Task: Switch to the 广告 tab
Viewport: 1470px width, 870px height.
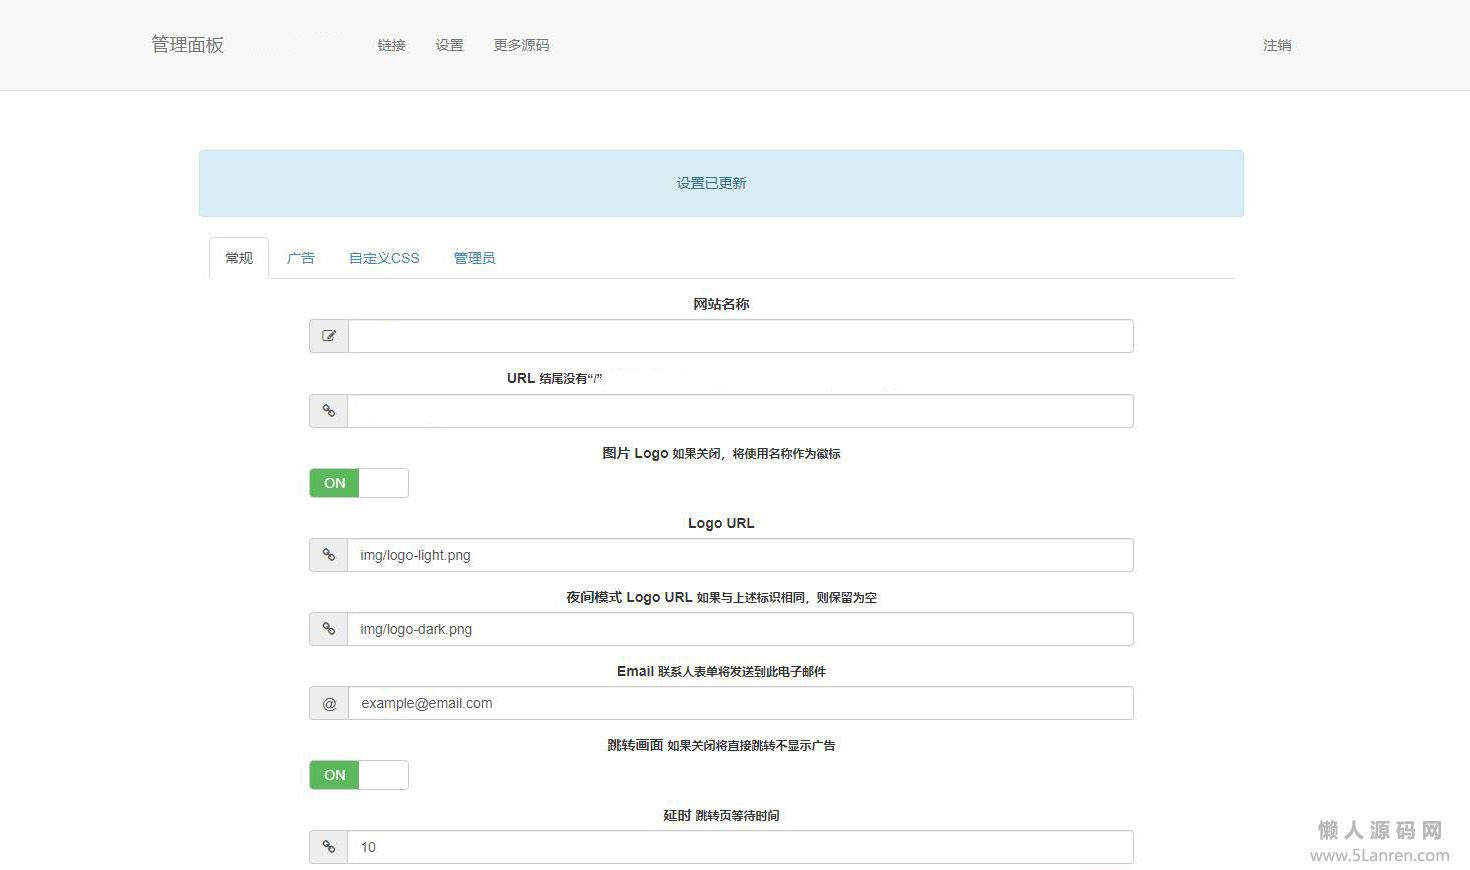Action: 300,258
